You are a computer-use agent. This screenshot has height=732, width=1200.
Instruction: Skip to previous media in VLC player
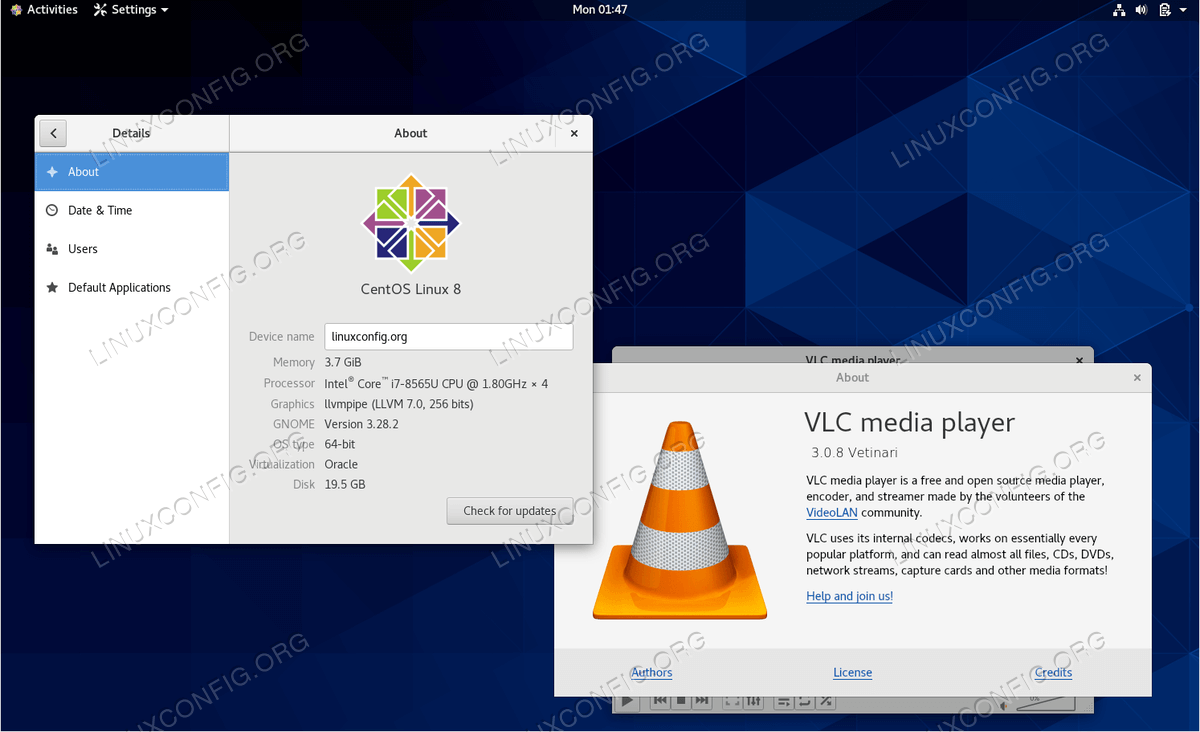pos(660,702)
